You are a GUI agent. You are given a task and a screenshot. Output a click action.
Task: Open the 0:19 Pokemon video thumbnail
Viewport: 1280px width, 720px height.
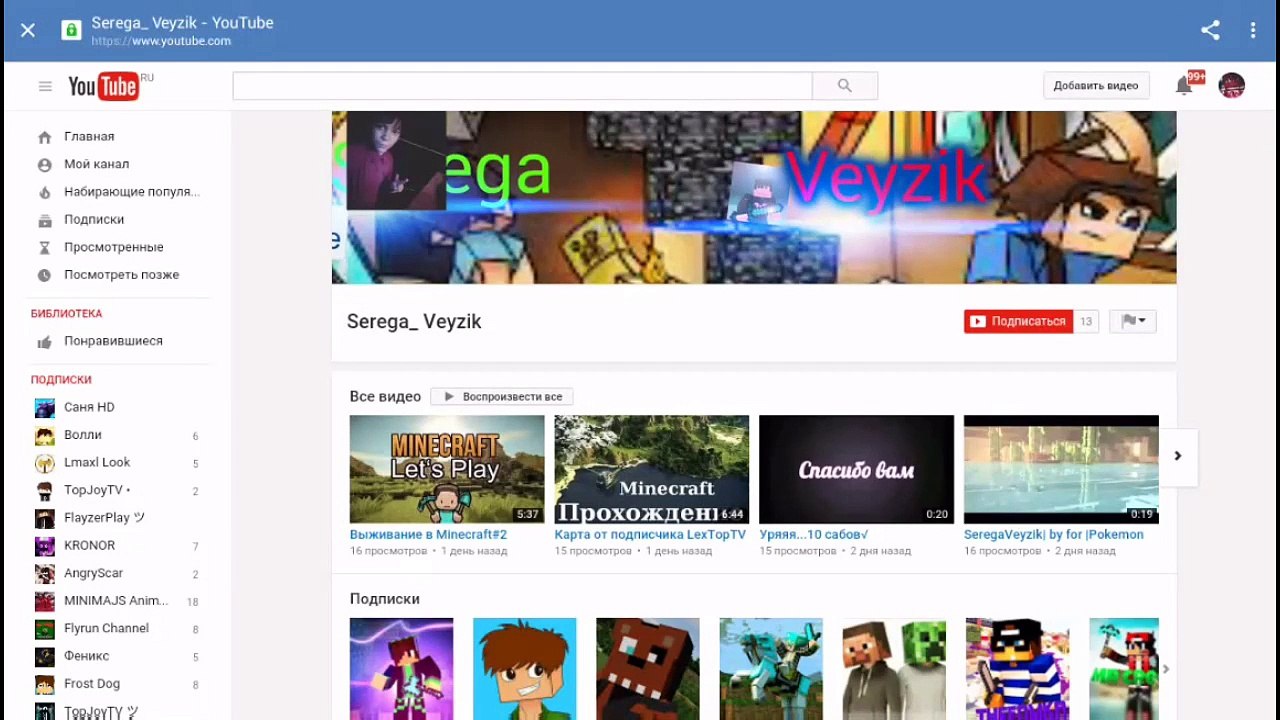click(x=1061, y=469)
